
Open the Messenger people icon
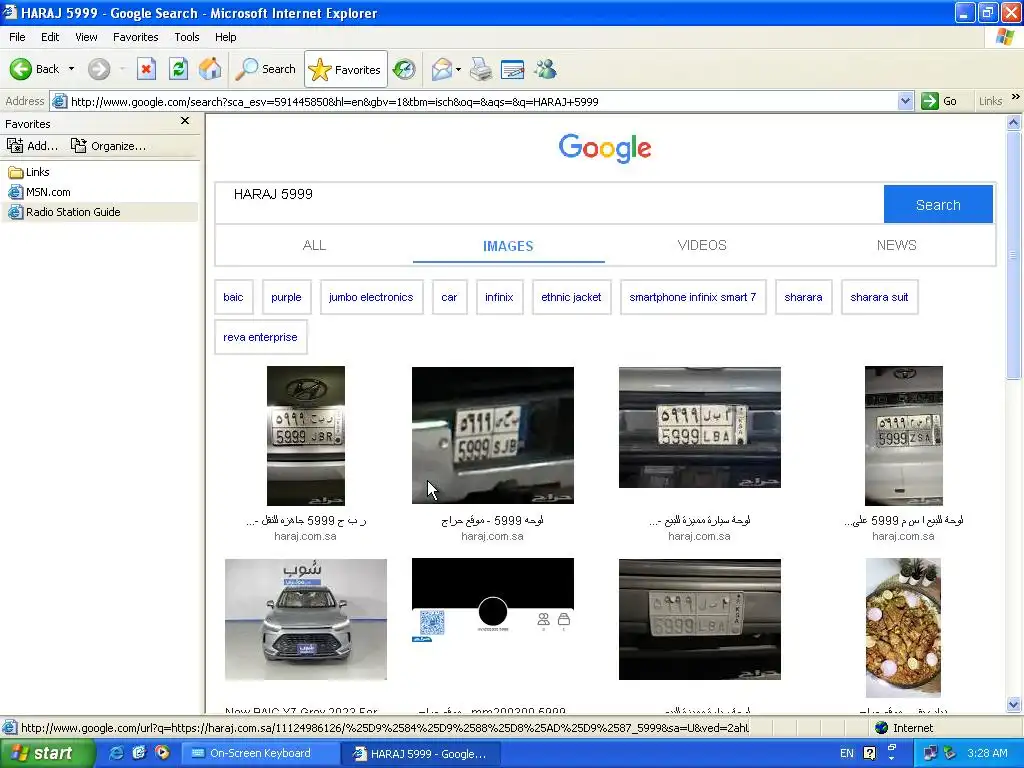(x=545, y=69)
